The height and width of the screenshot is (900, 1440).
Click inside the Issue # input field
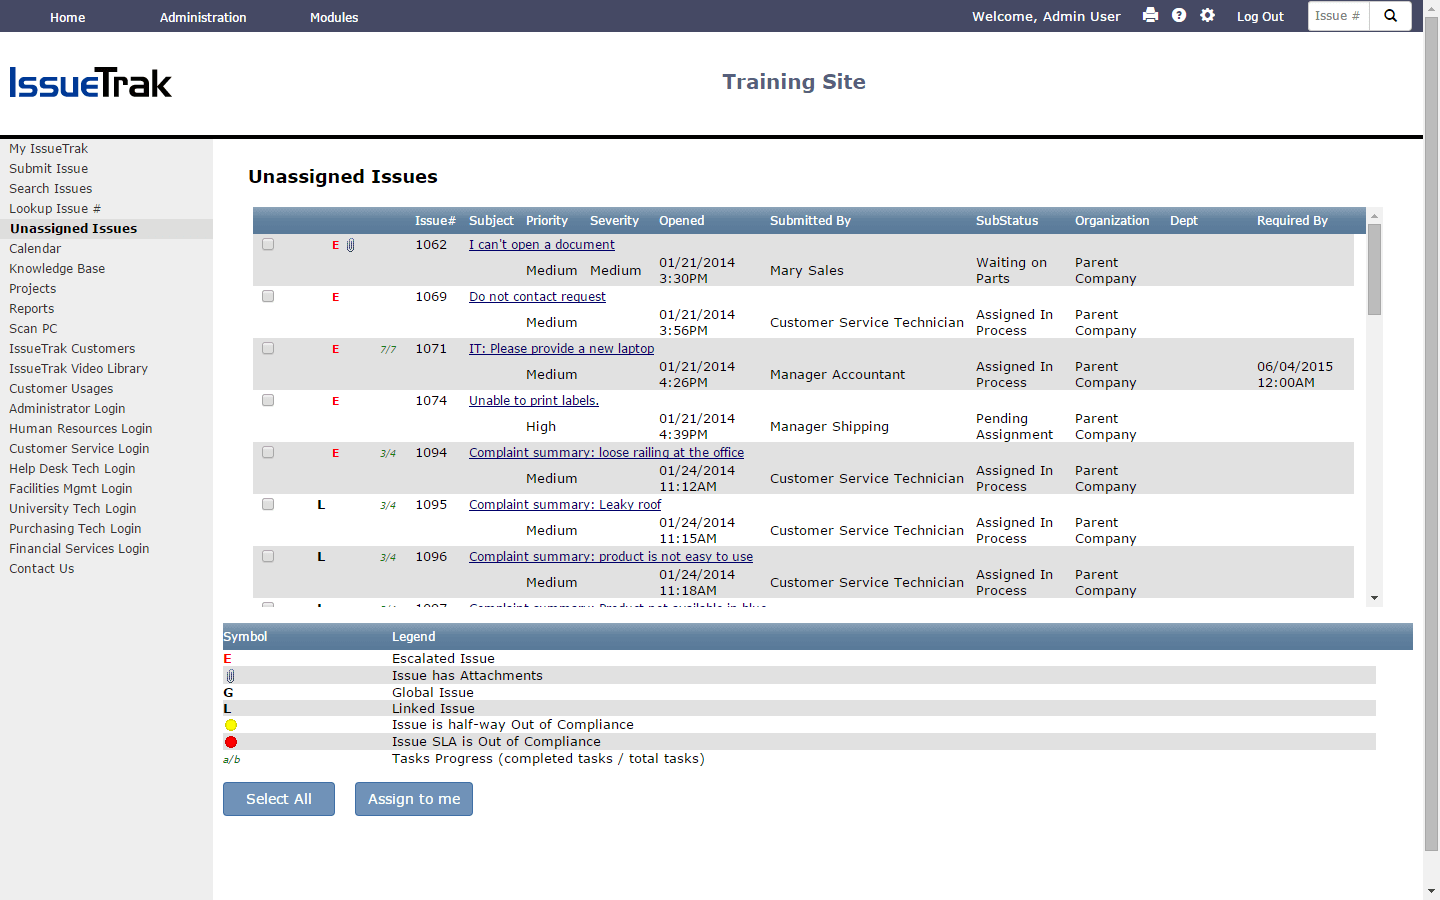1338,15
